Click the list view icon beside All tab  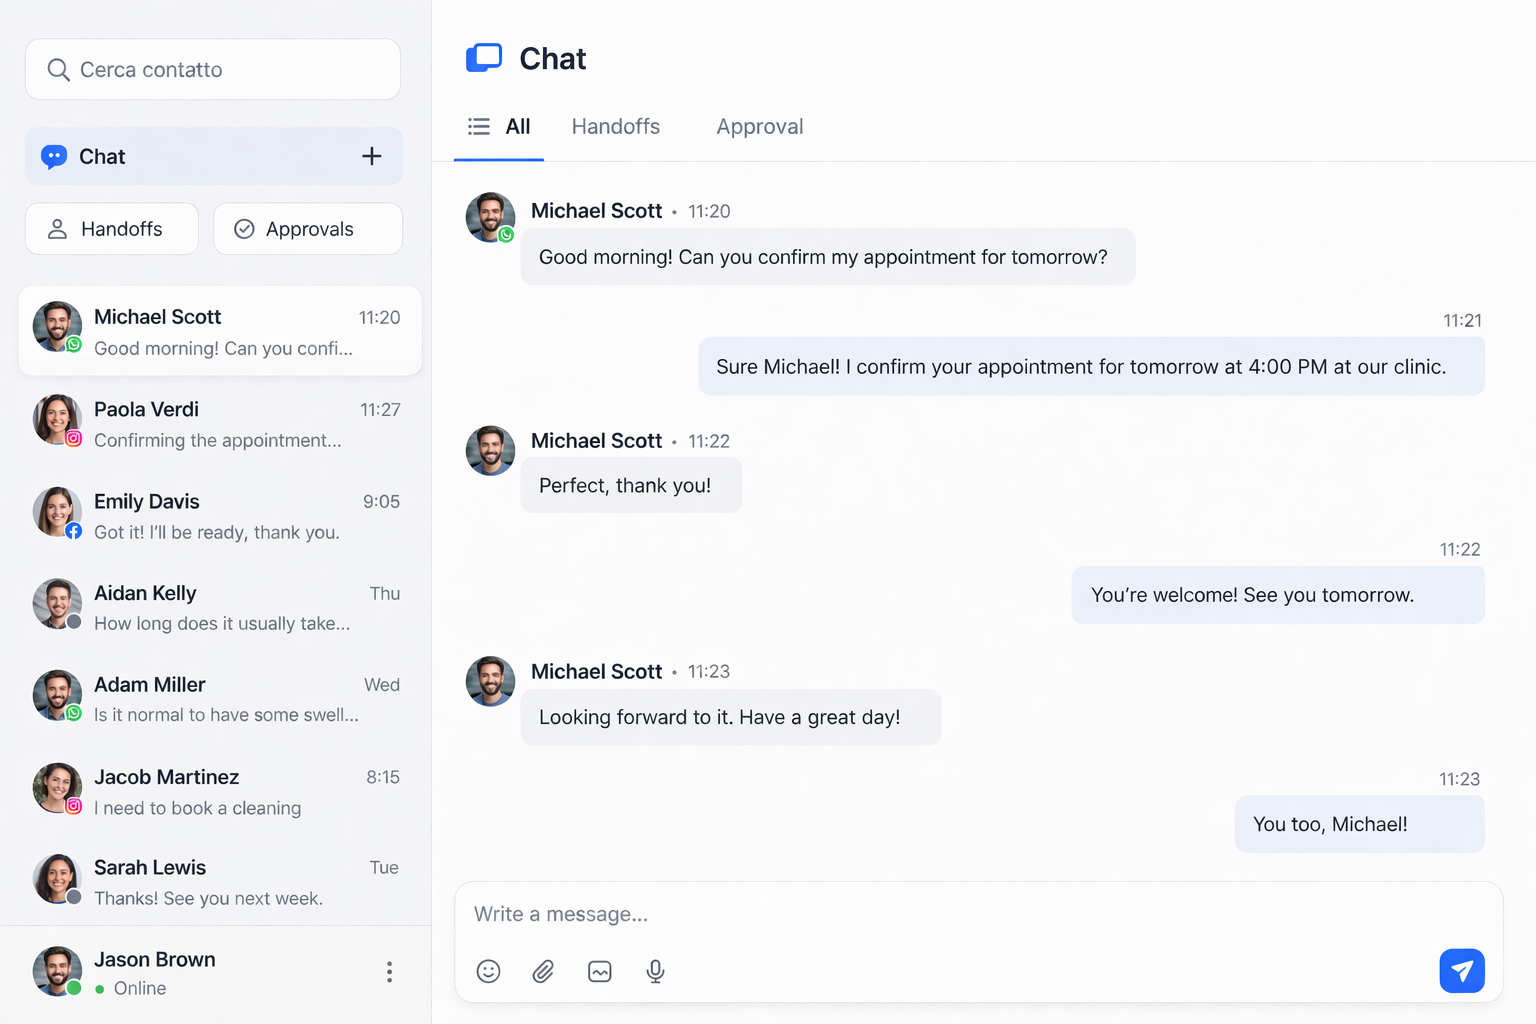coord(479,126)
